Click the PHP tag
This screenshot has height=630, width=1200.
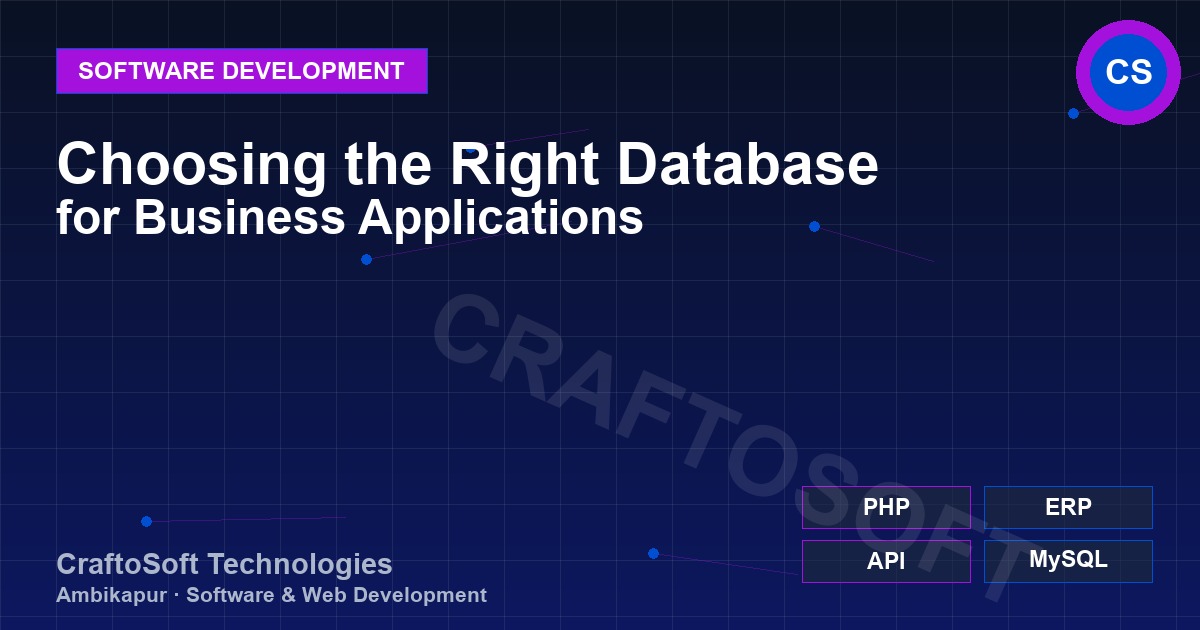[x=886, y=507]
